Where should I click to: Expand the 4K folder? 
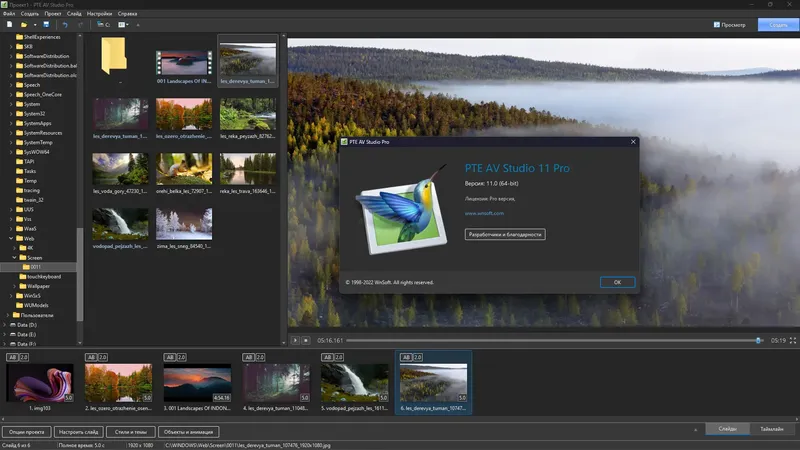[15, 248]
